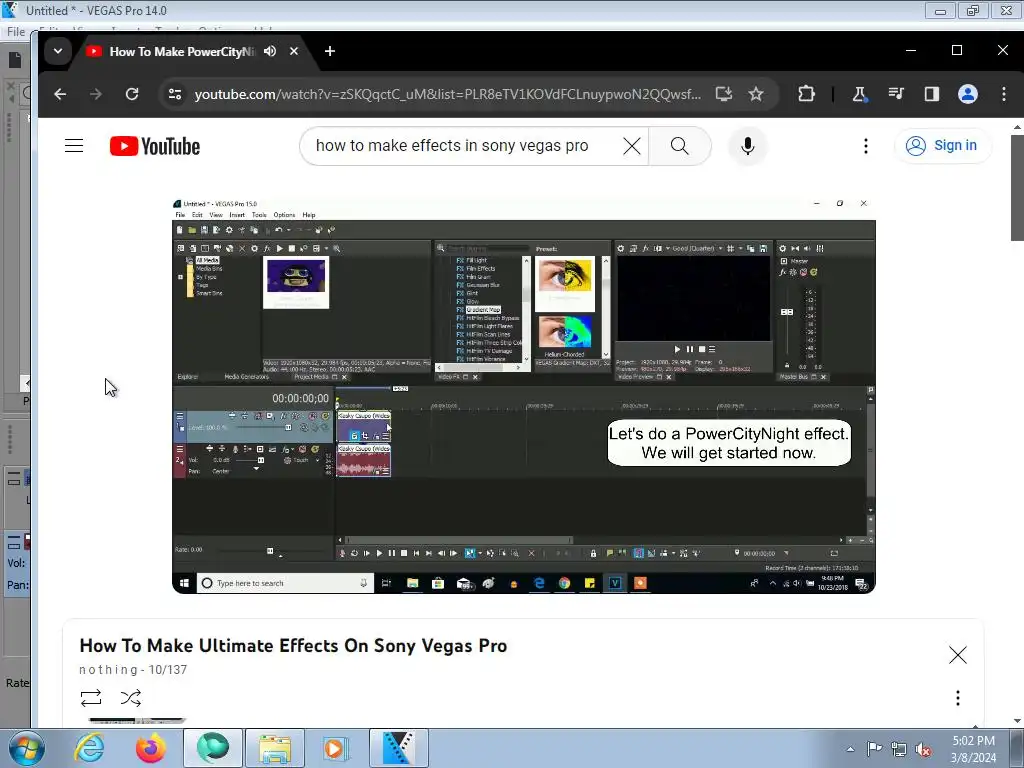The height and width of the screenshot is (768, 1024).
Task: Toggle shuffle playlist
Action: (x=131, y=697)
